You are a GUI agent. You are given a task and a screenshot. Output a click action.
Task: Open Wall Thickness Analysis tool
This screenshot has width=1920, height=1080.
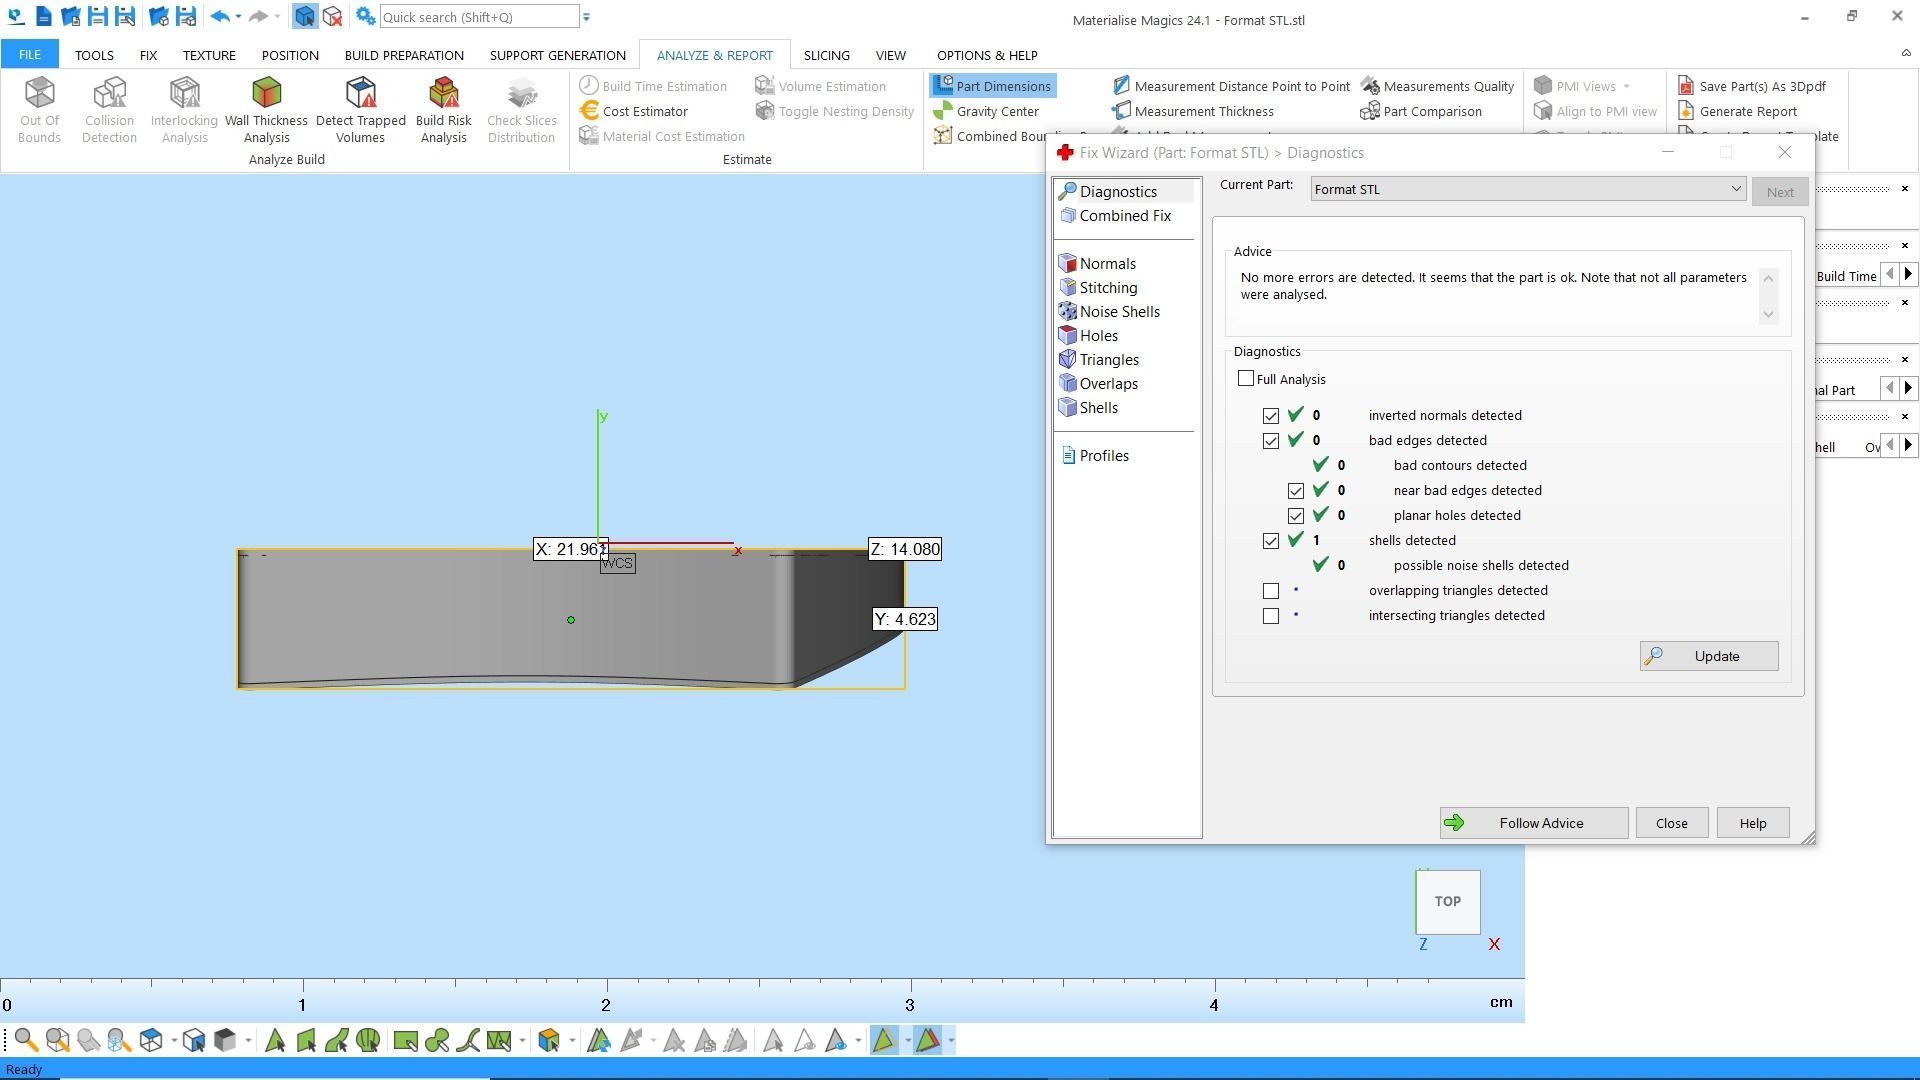pyautogui.click(x=266, y=110)
